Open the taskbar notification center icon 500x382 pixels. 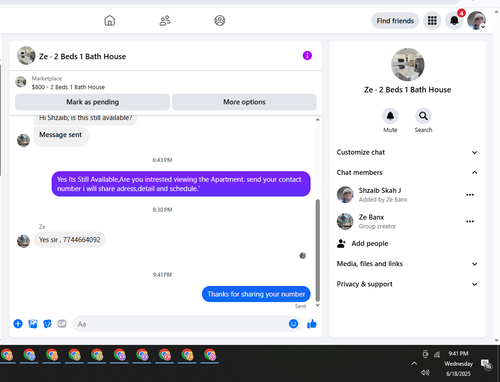tap(486, 364)
